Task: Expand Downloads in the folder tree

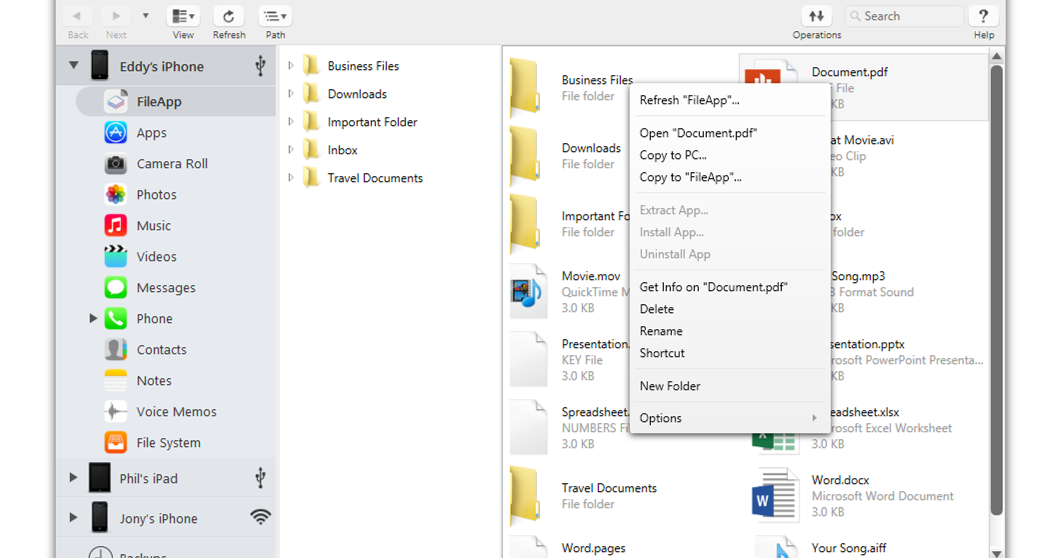Action: (x=291, y=93)
